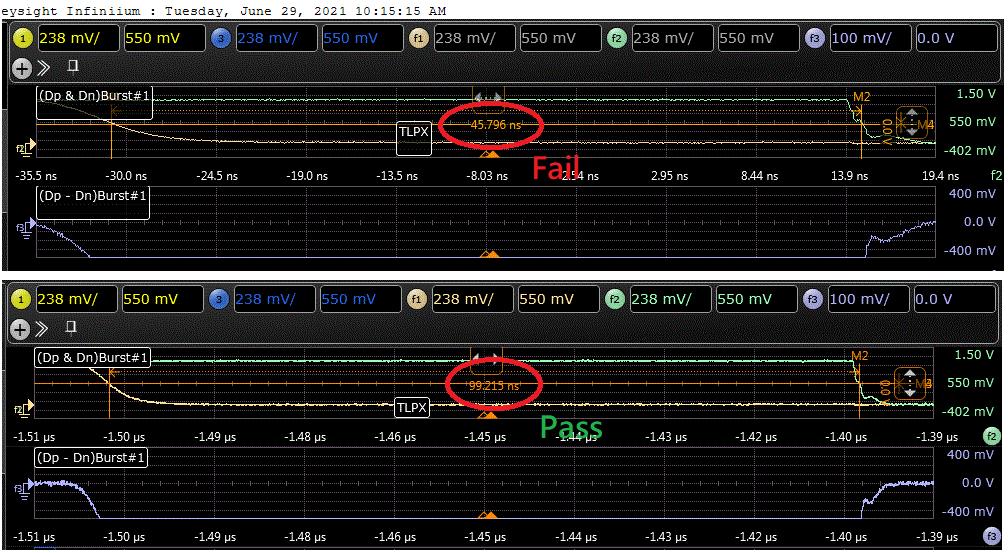Click the small square icon in Fail capture toolbar

point(72,67)
